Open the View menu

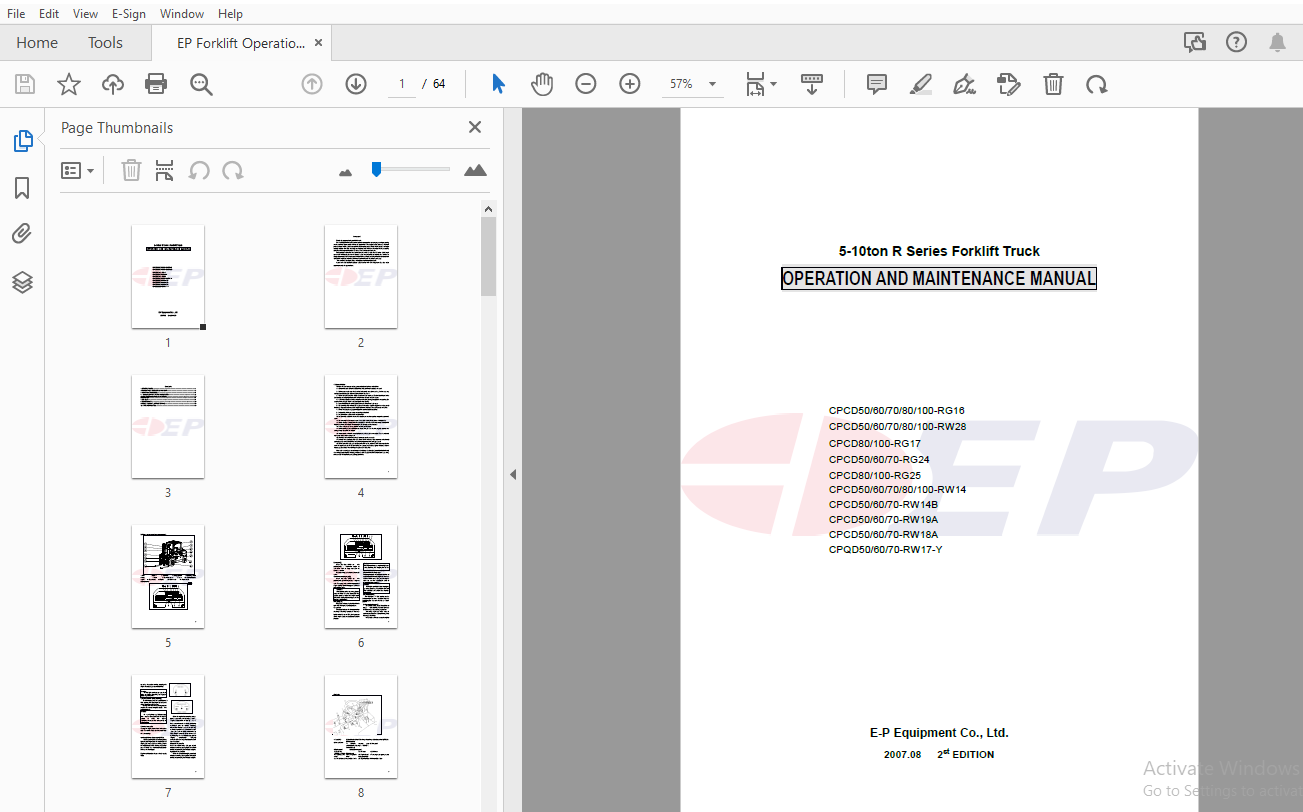click(86, 13)
